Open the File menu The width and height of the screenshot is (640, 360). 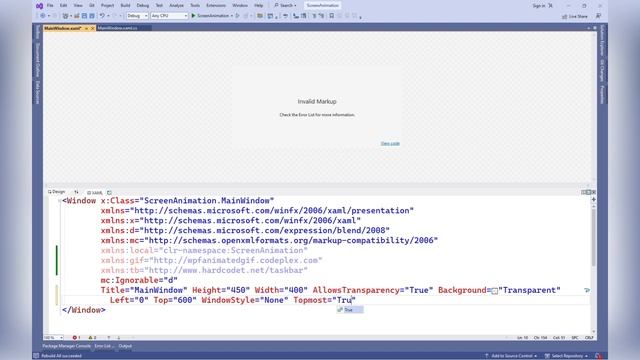(50, 5)
